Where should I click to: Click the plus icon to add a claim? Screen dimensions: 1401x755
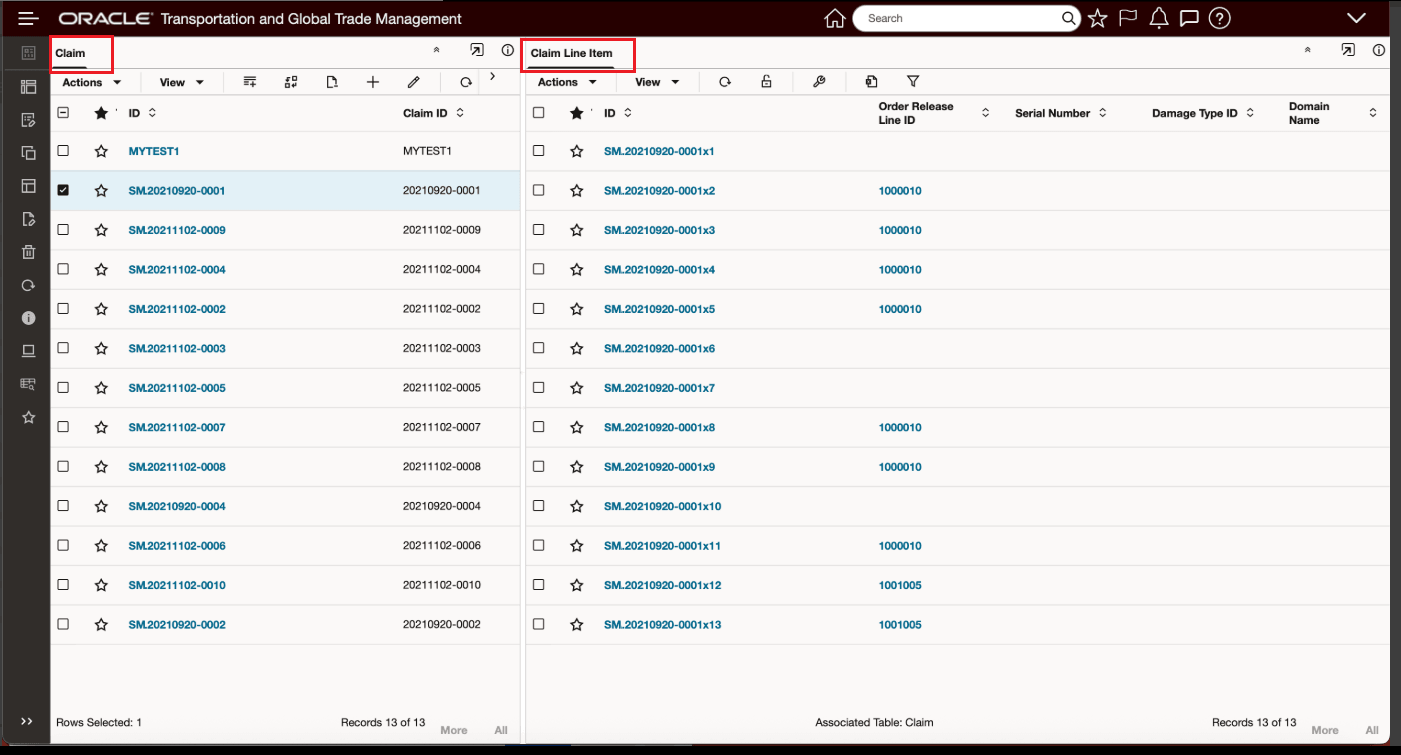[x=373, y=82]
